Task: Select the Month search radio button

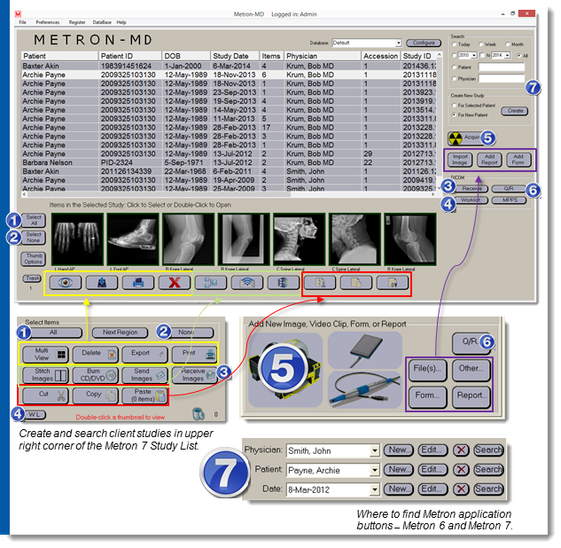Action: pos(507,44)
